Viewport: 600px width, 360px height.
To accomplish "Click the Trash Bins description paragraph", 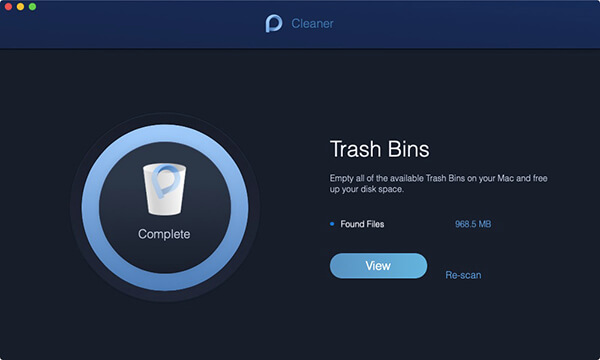I will pyautogui.click(x=439, y=184).
